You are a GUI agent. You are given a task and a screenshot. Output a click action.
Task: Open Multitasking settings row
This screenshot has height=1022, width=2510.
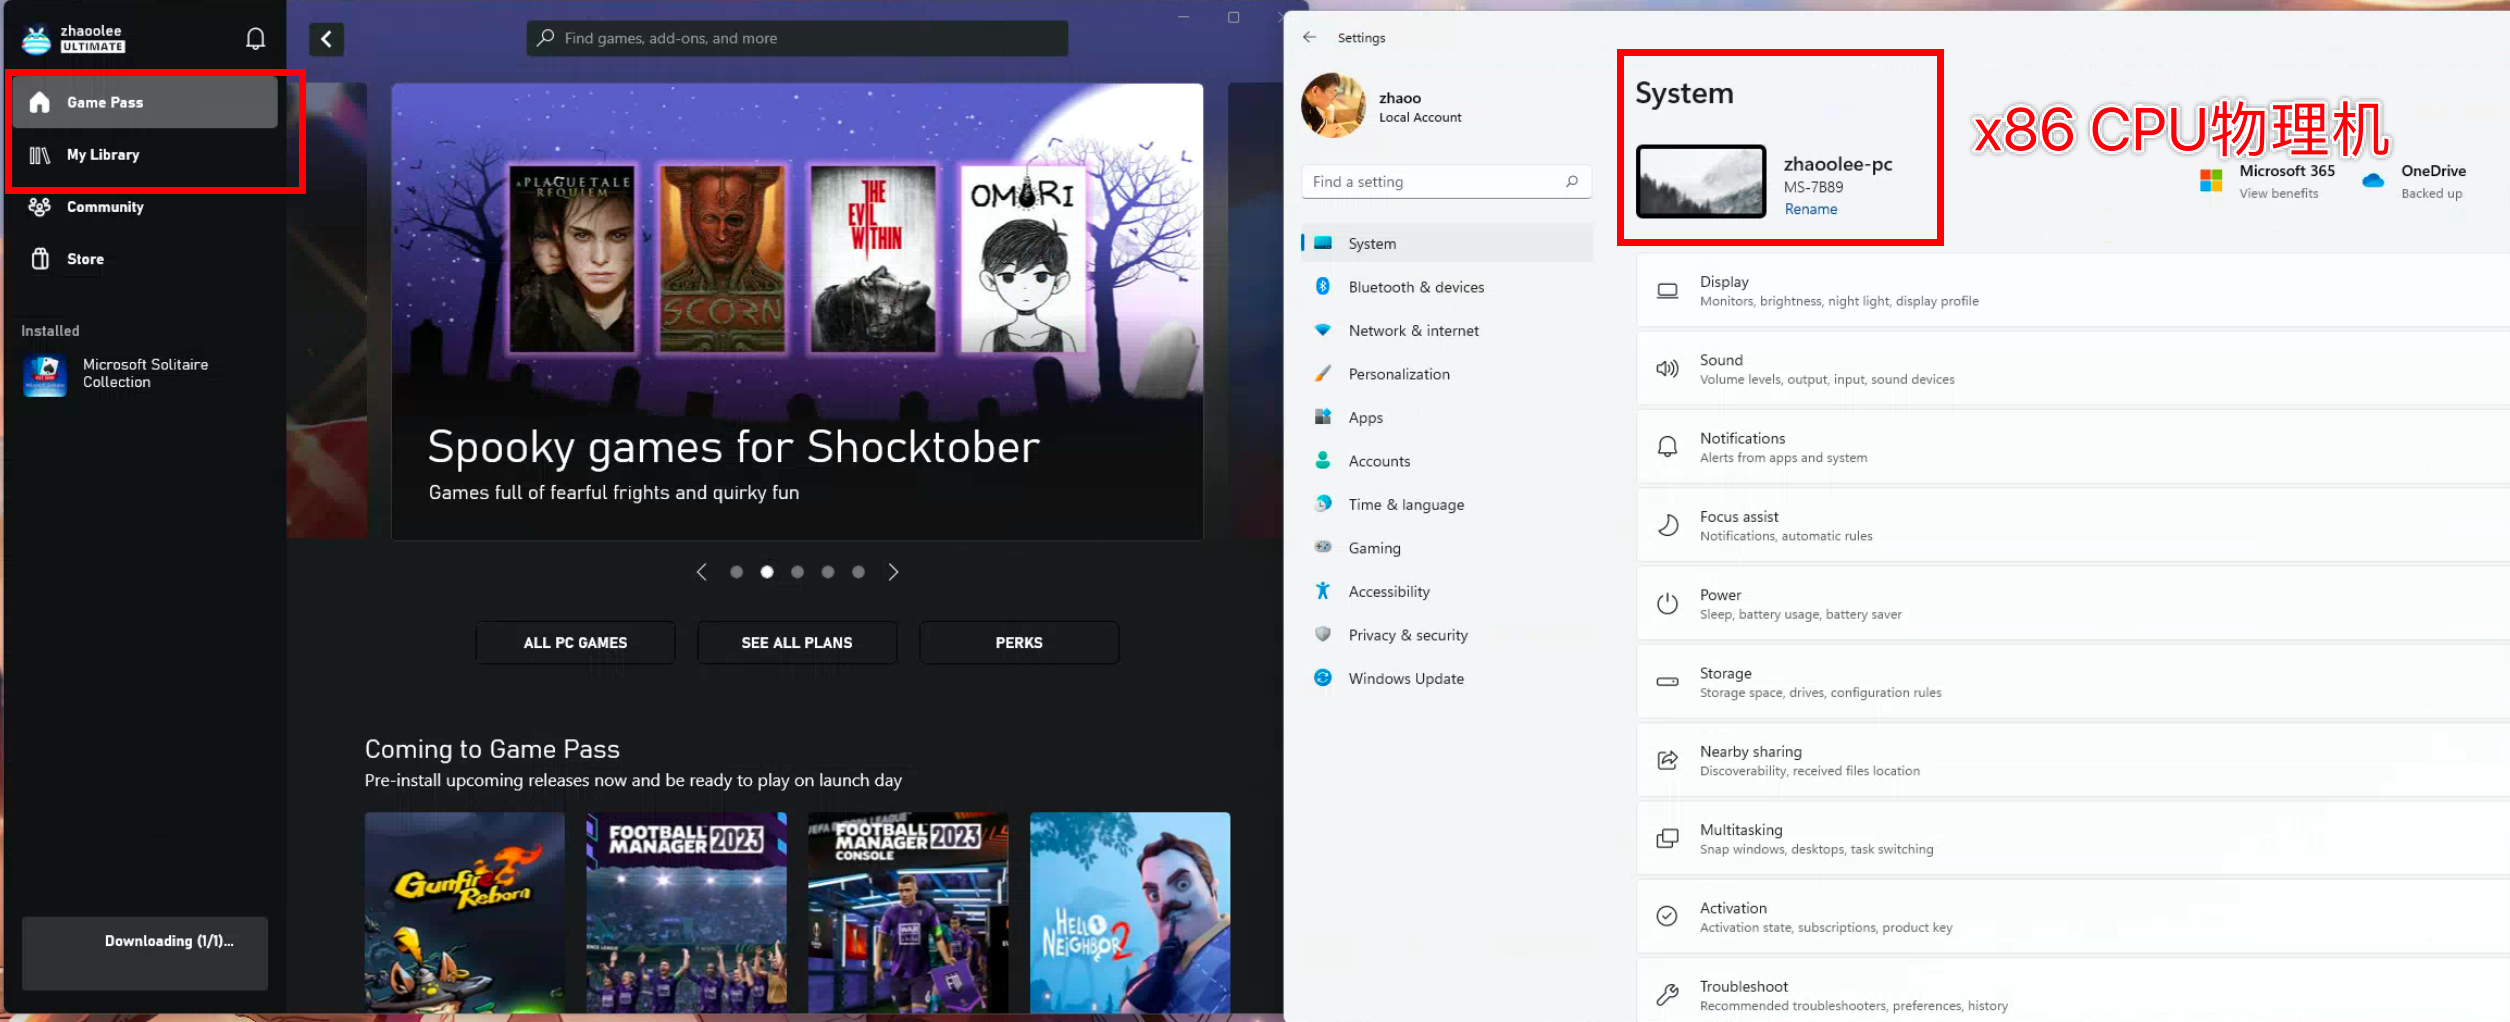(x=2073, y=839)
